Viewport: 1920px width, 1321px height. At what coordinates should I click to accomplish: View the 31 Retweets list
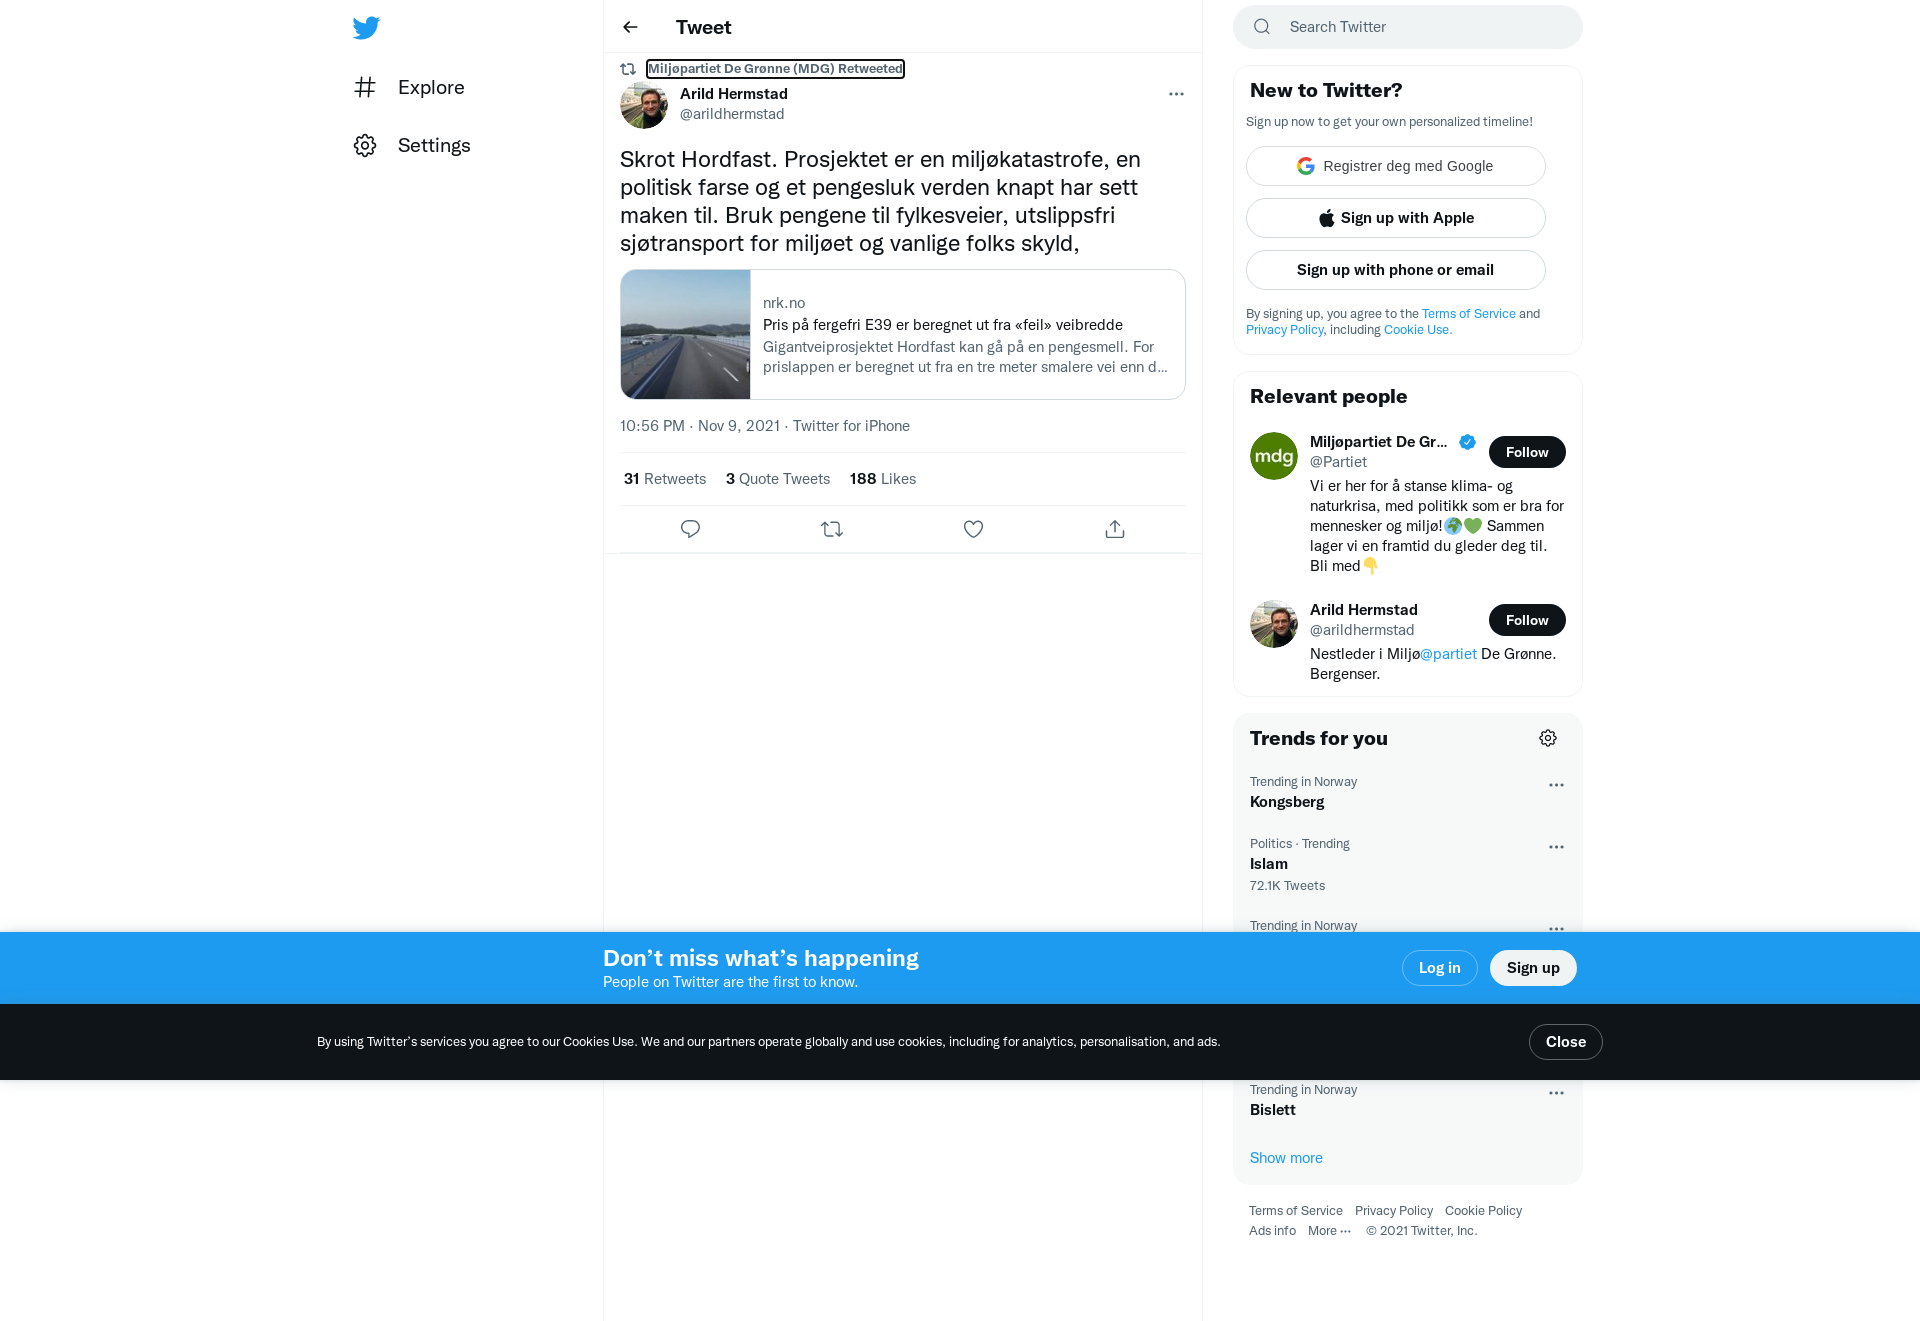pyautogui.click(x=665, y=479)
